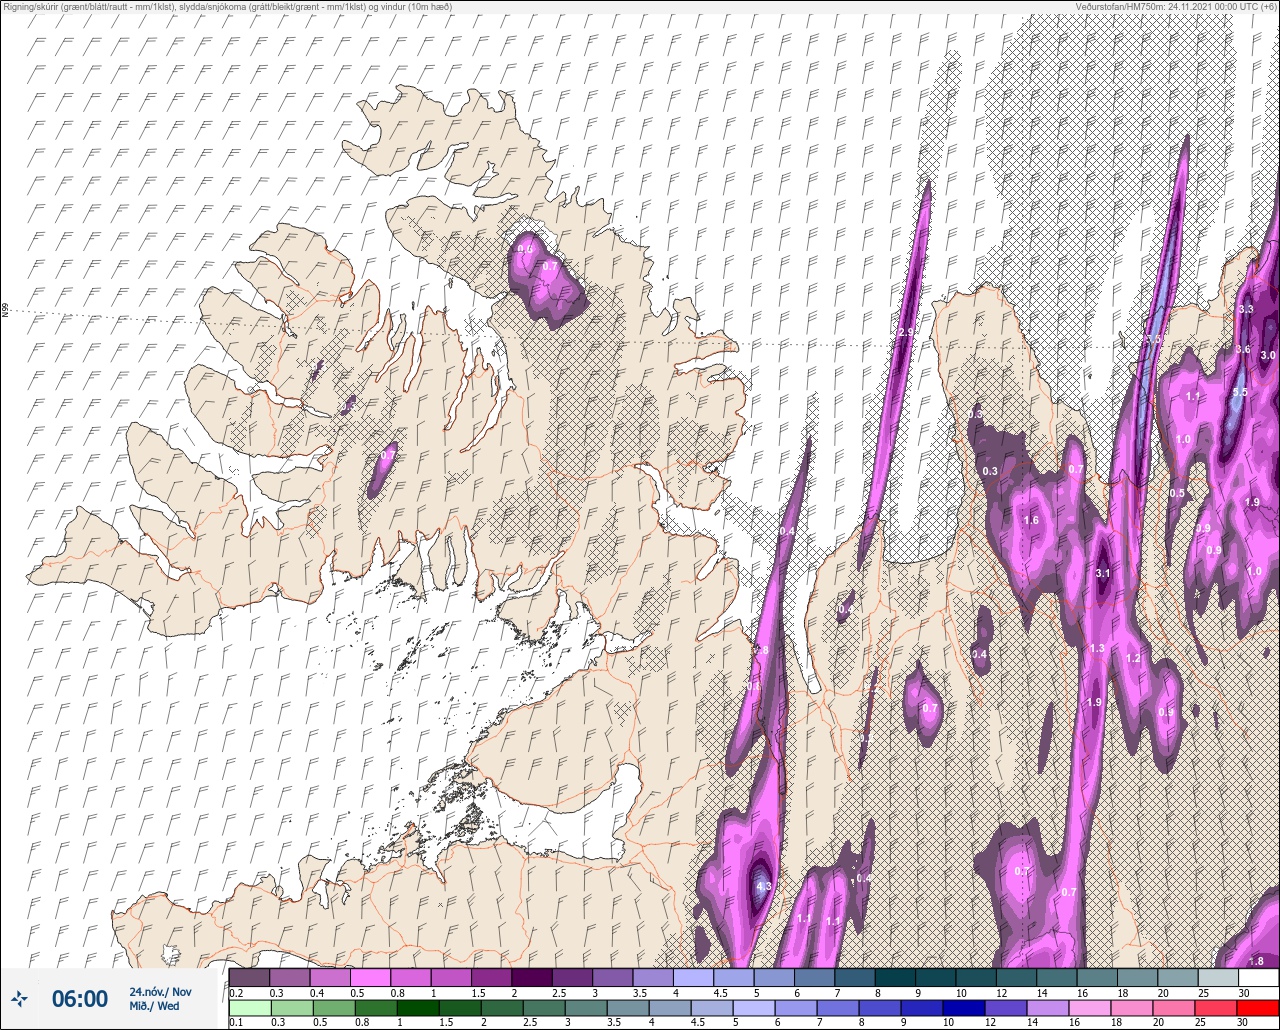Viewport: 1280px width, 1030px height.
Task: Click the weekday text 'Mið./ Wed'
Action: pyautogui.click(x=154, y=1006)
